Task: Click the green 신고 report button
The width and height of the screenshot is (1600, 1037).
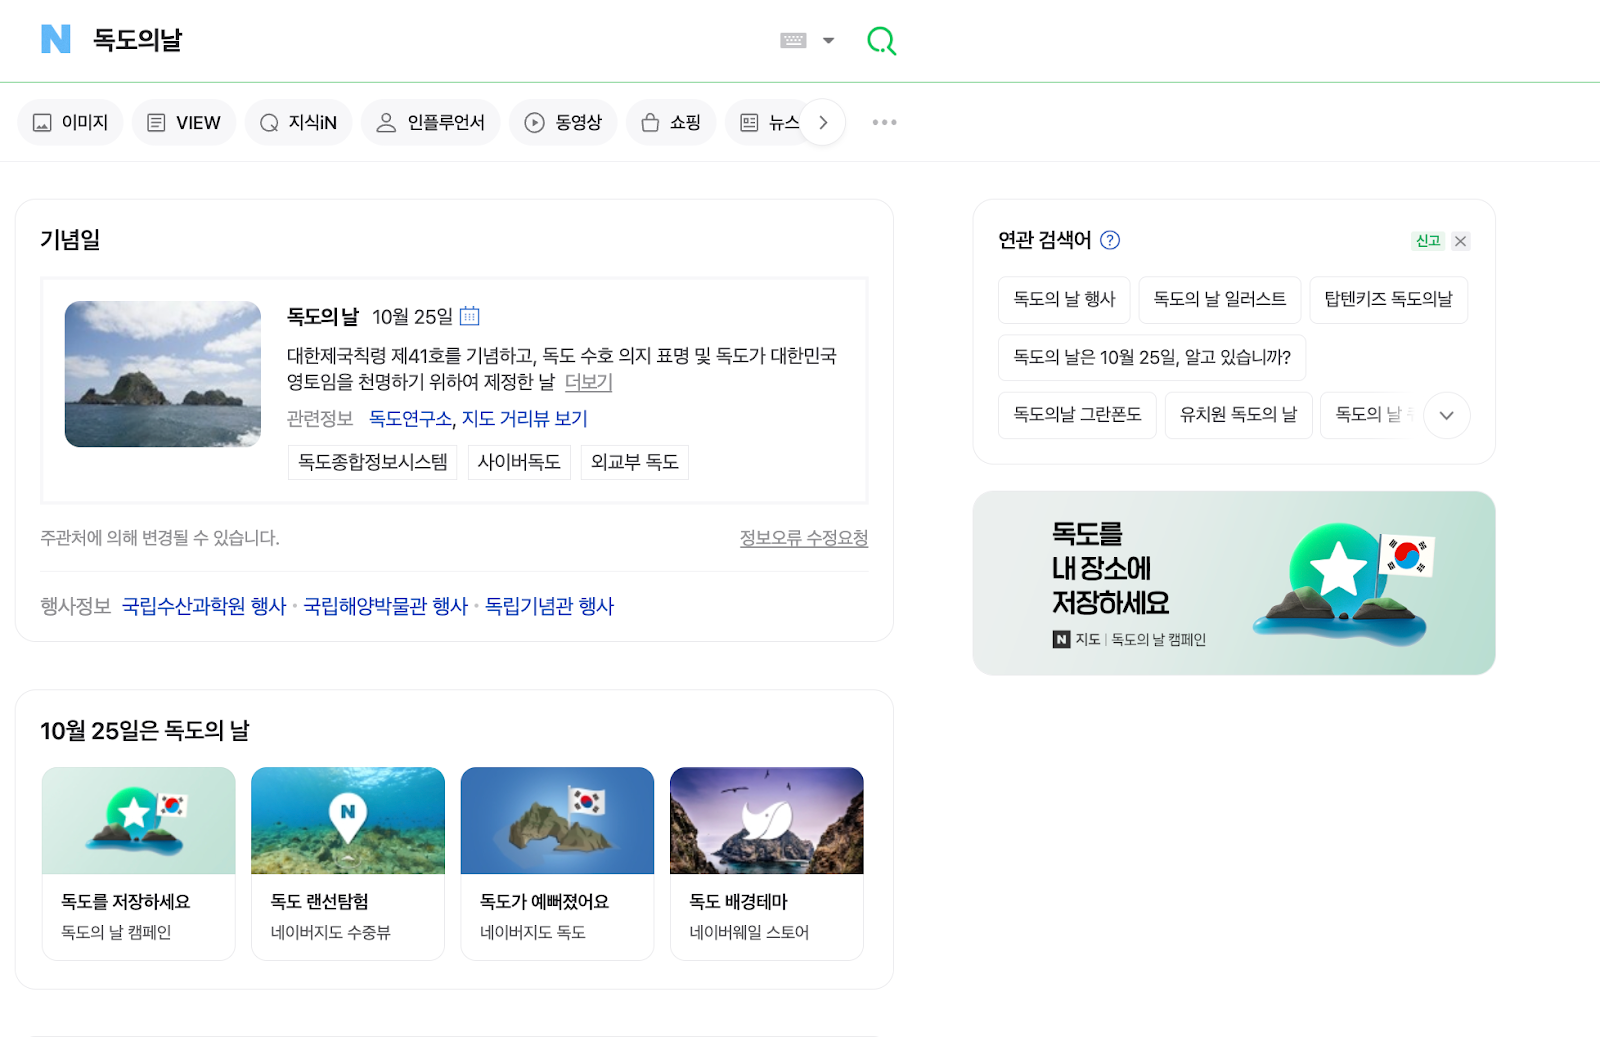Action: [x=1428, y=241]
